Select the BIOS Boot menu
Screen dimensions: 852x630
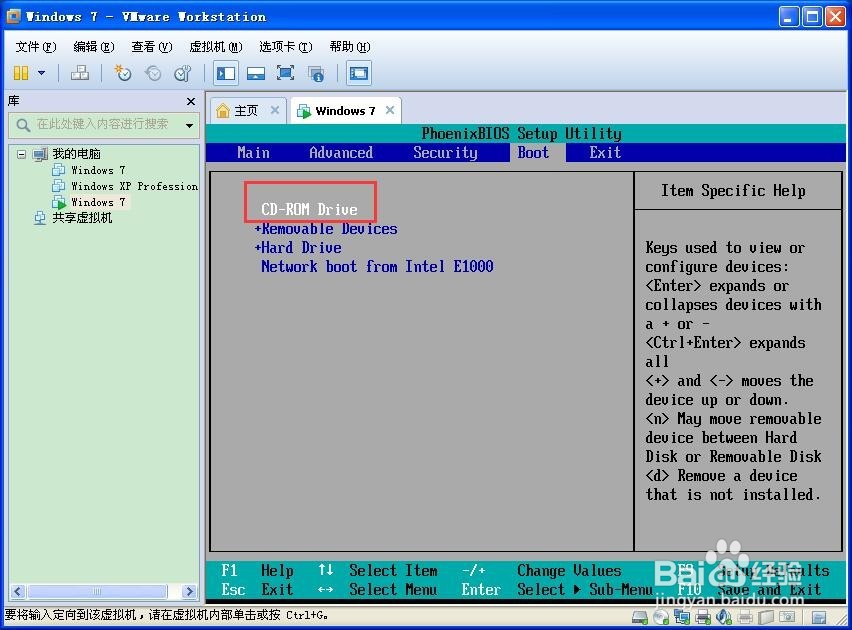(x=533, y=153)
